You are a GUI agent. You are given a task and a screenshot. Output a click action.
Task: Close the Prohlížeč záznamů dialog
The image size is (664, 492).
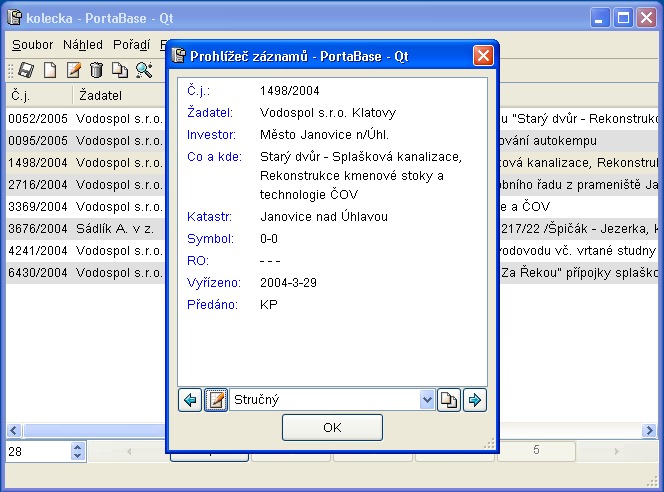(x=483, y=55)
